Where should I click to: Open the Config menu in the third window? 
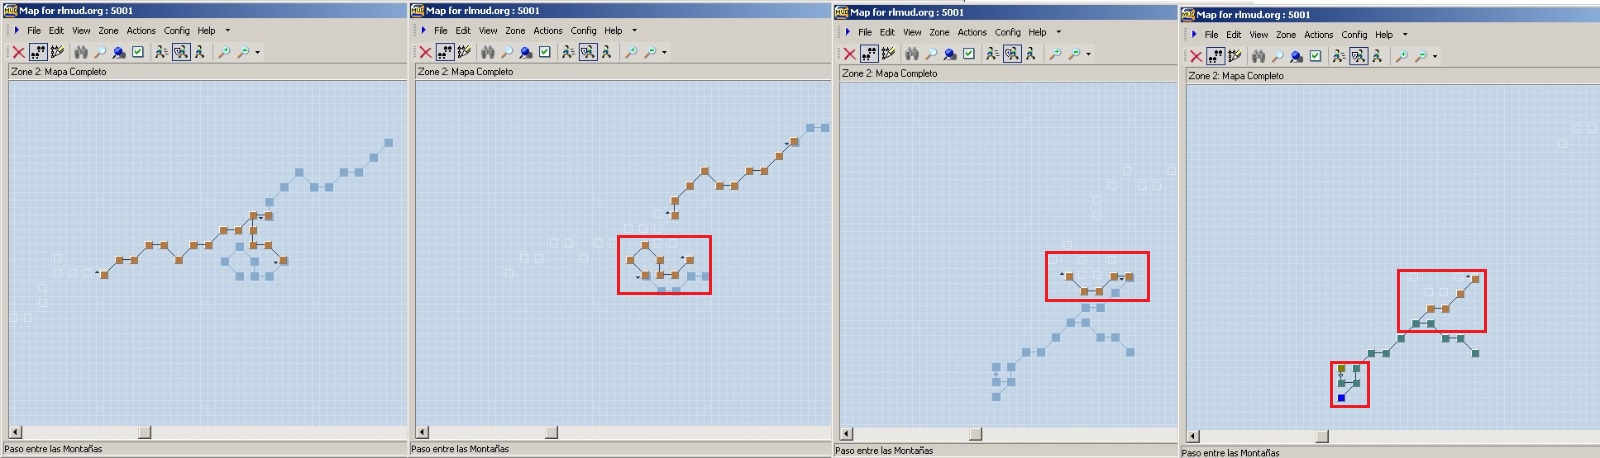tap(1007, 32)
